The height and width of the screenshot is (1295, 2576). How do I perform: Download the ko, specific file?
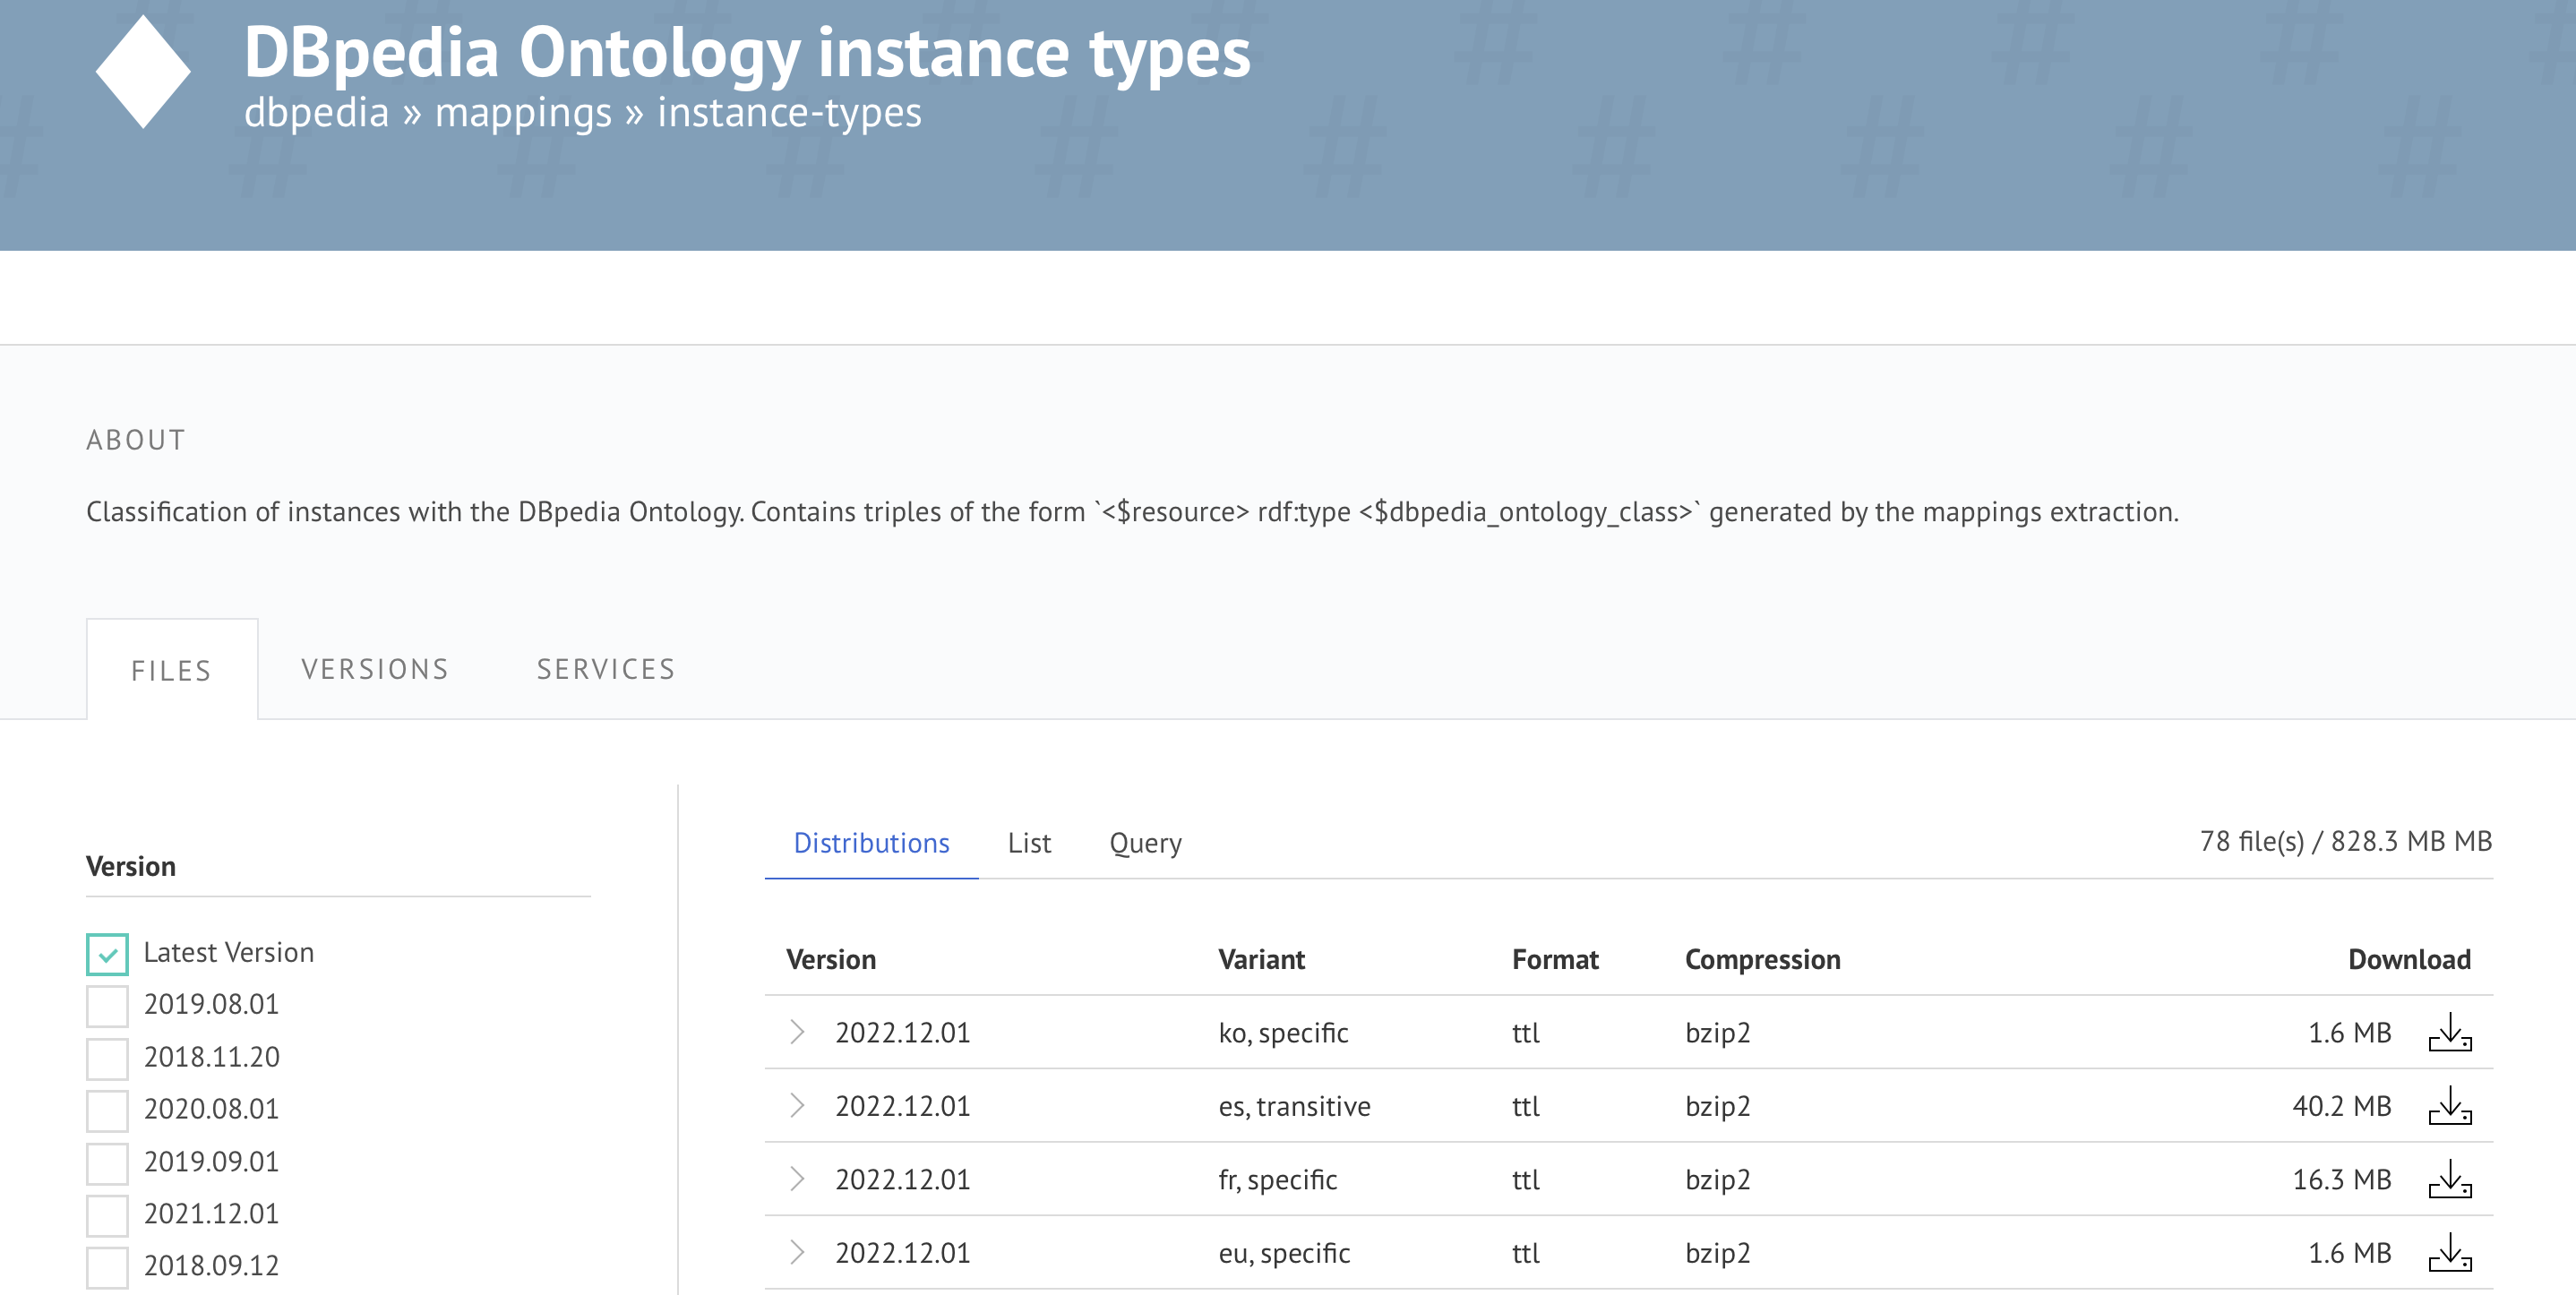tap(2449, 1032)
